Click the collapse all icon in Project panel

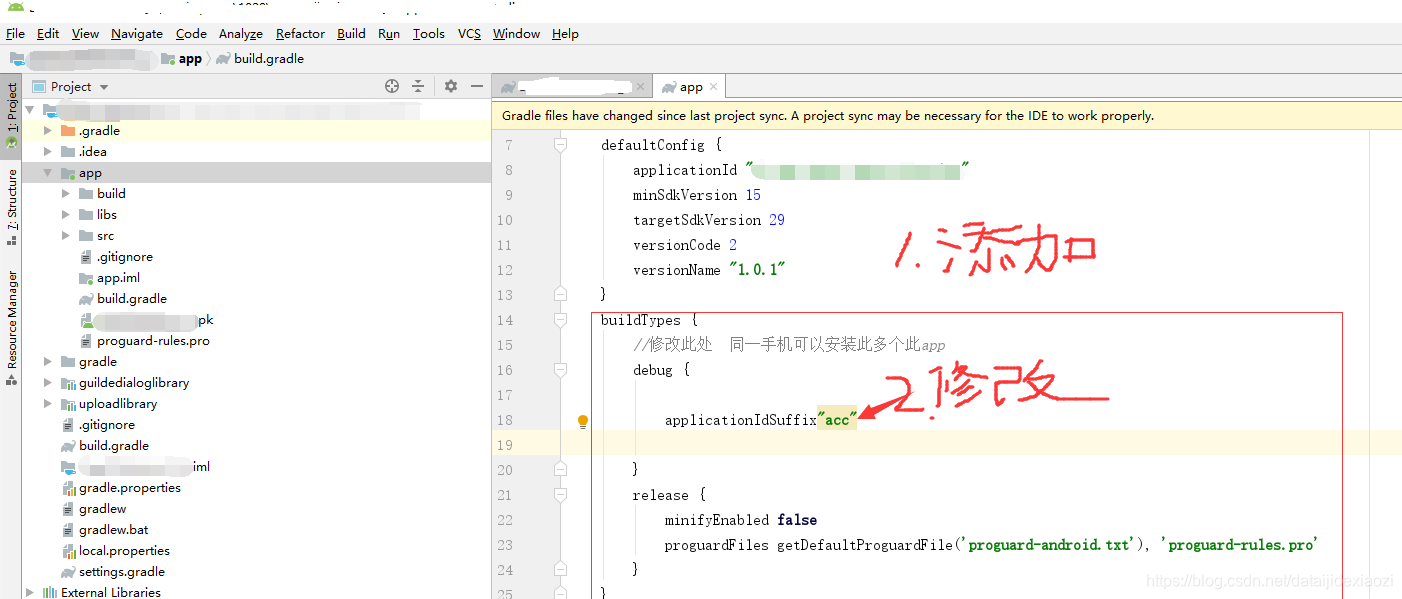coord(418,87)
